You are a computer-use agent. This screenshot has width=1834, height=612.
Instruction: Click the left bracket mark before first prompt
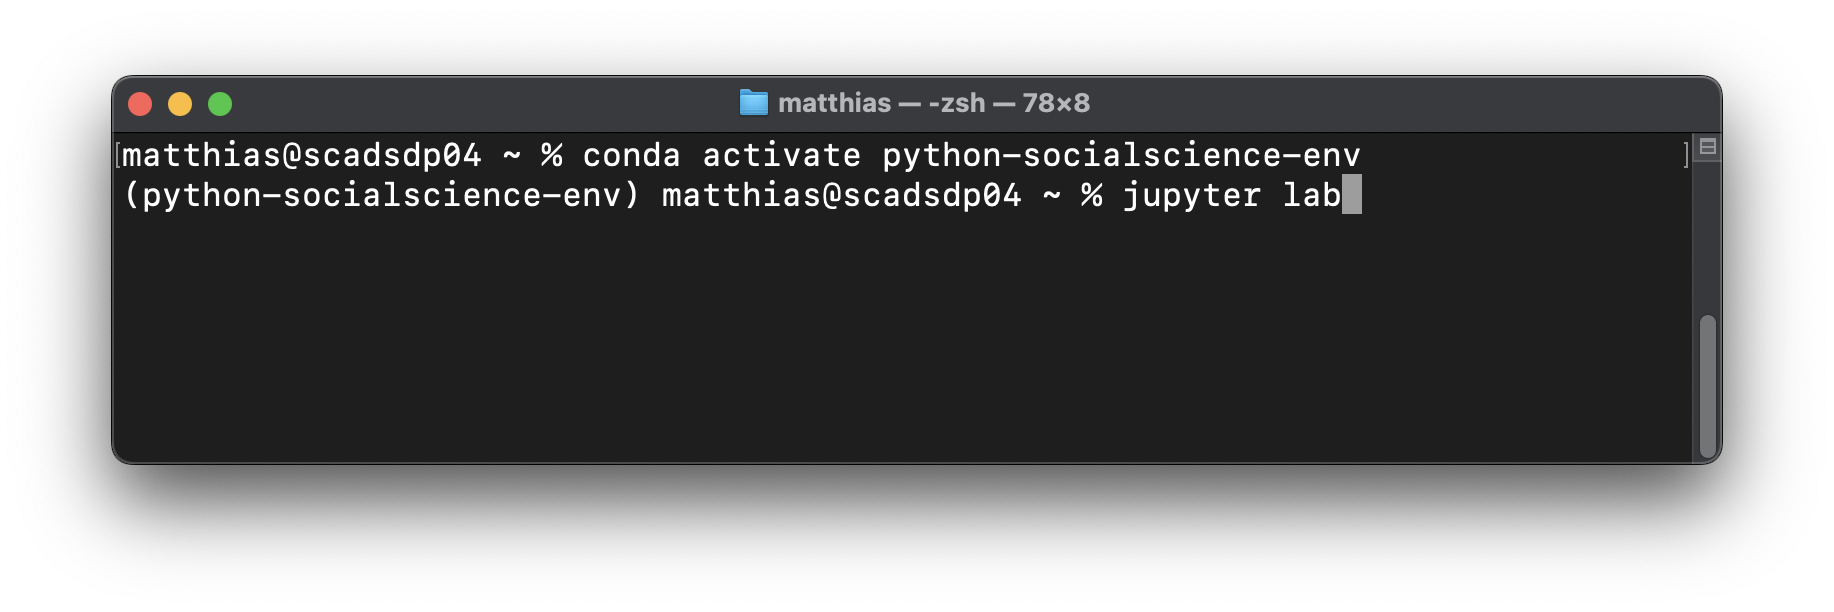coord(118,155)
